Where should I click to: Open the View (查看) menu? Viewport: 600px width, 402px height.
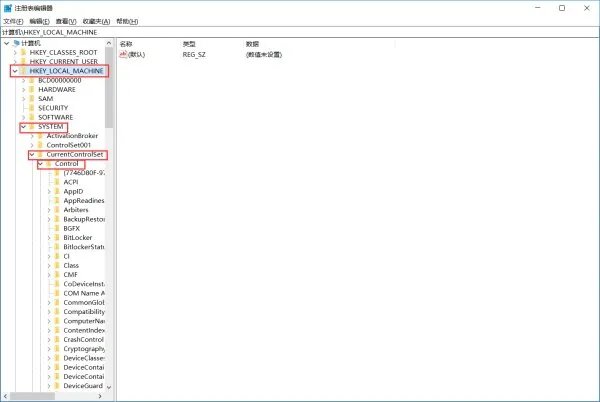[x=66, y=21]
